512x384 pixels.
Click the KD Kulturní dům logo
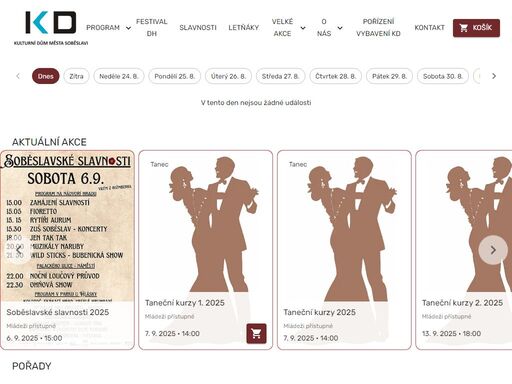(x=51, y=28)
